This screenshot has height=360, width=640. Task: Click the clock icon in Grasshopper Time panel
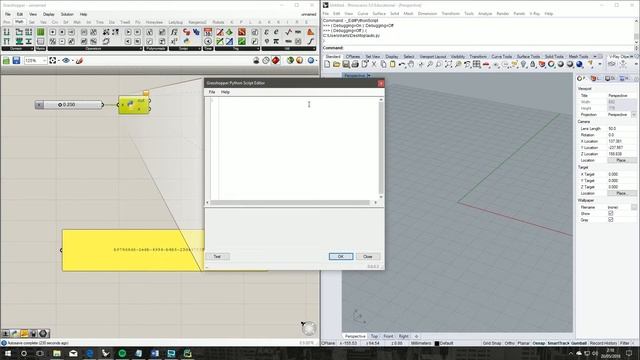click(208, 41)
